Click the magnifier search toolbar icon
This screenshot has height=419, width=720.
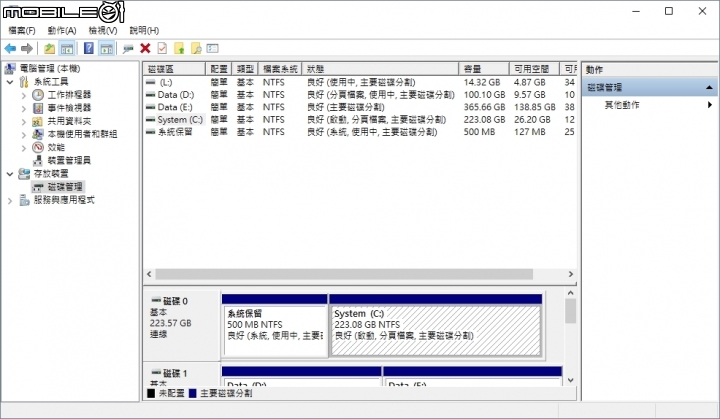(196, 48)
